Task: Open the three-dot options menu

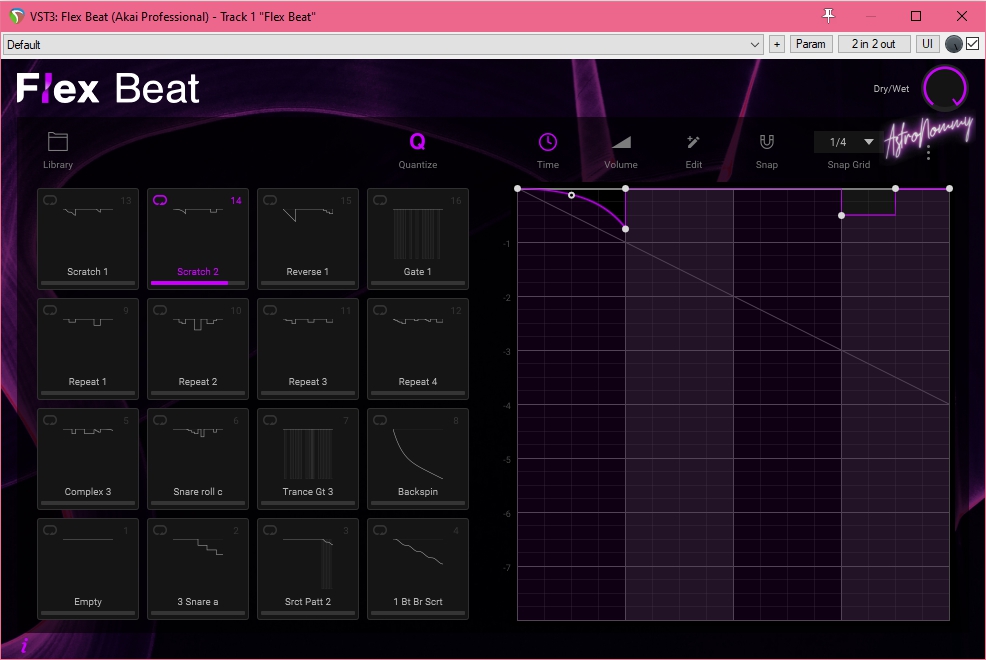Action: 929,153
